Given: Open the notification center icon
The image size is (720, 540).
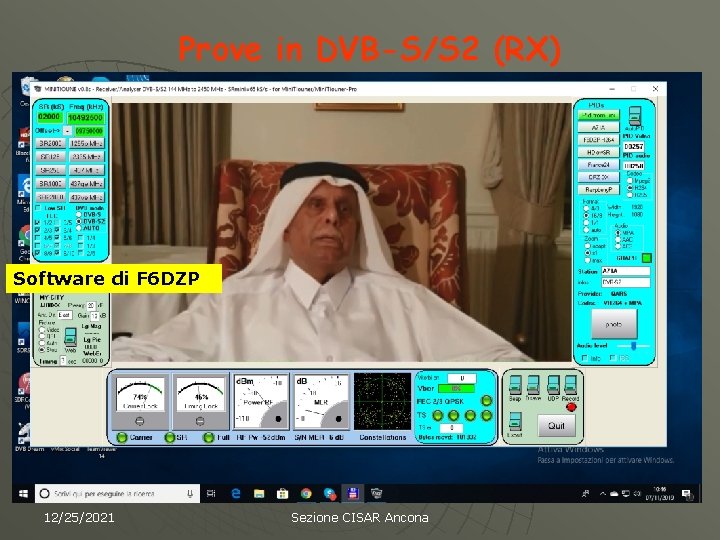Looking at the screenshot, I should [686, 494].
